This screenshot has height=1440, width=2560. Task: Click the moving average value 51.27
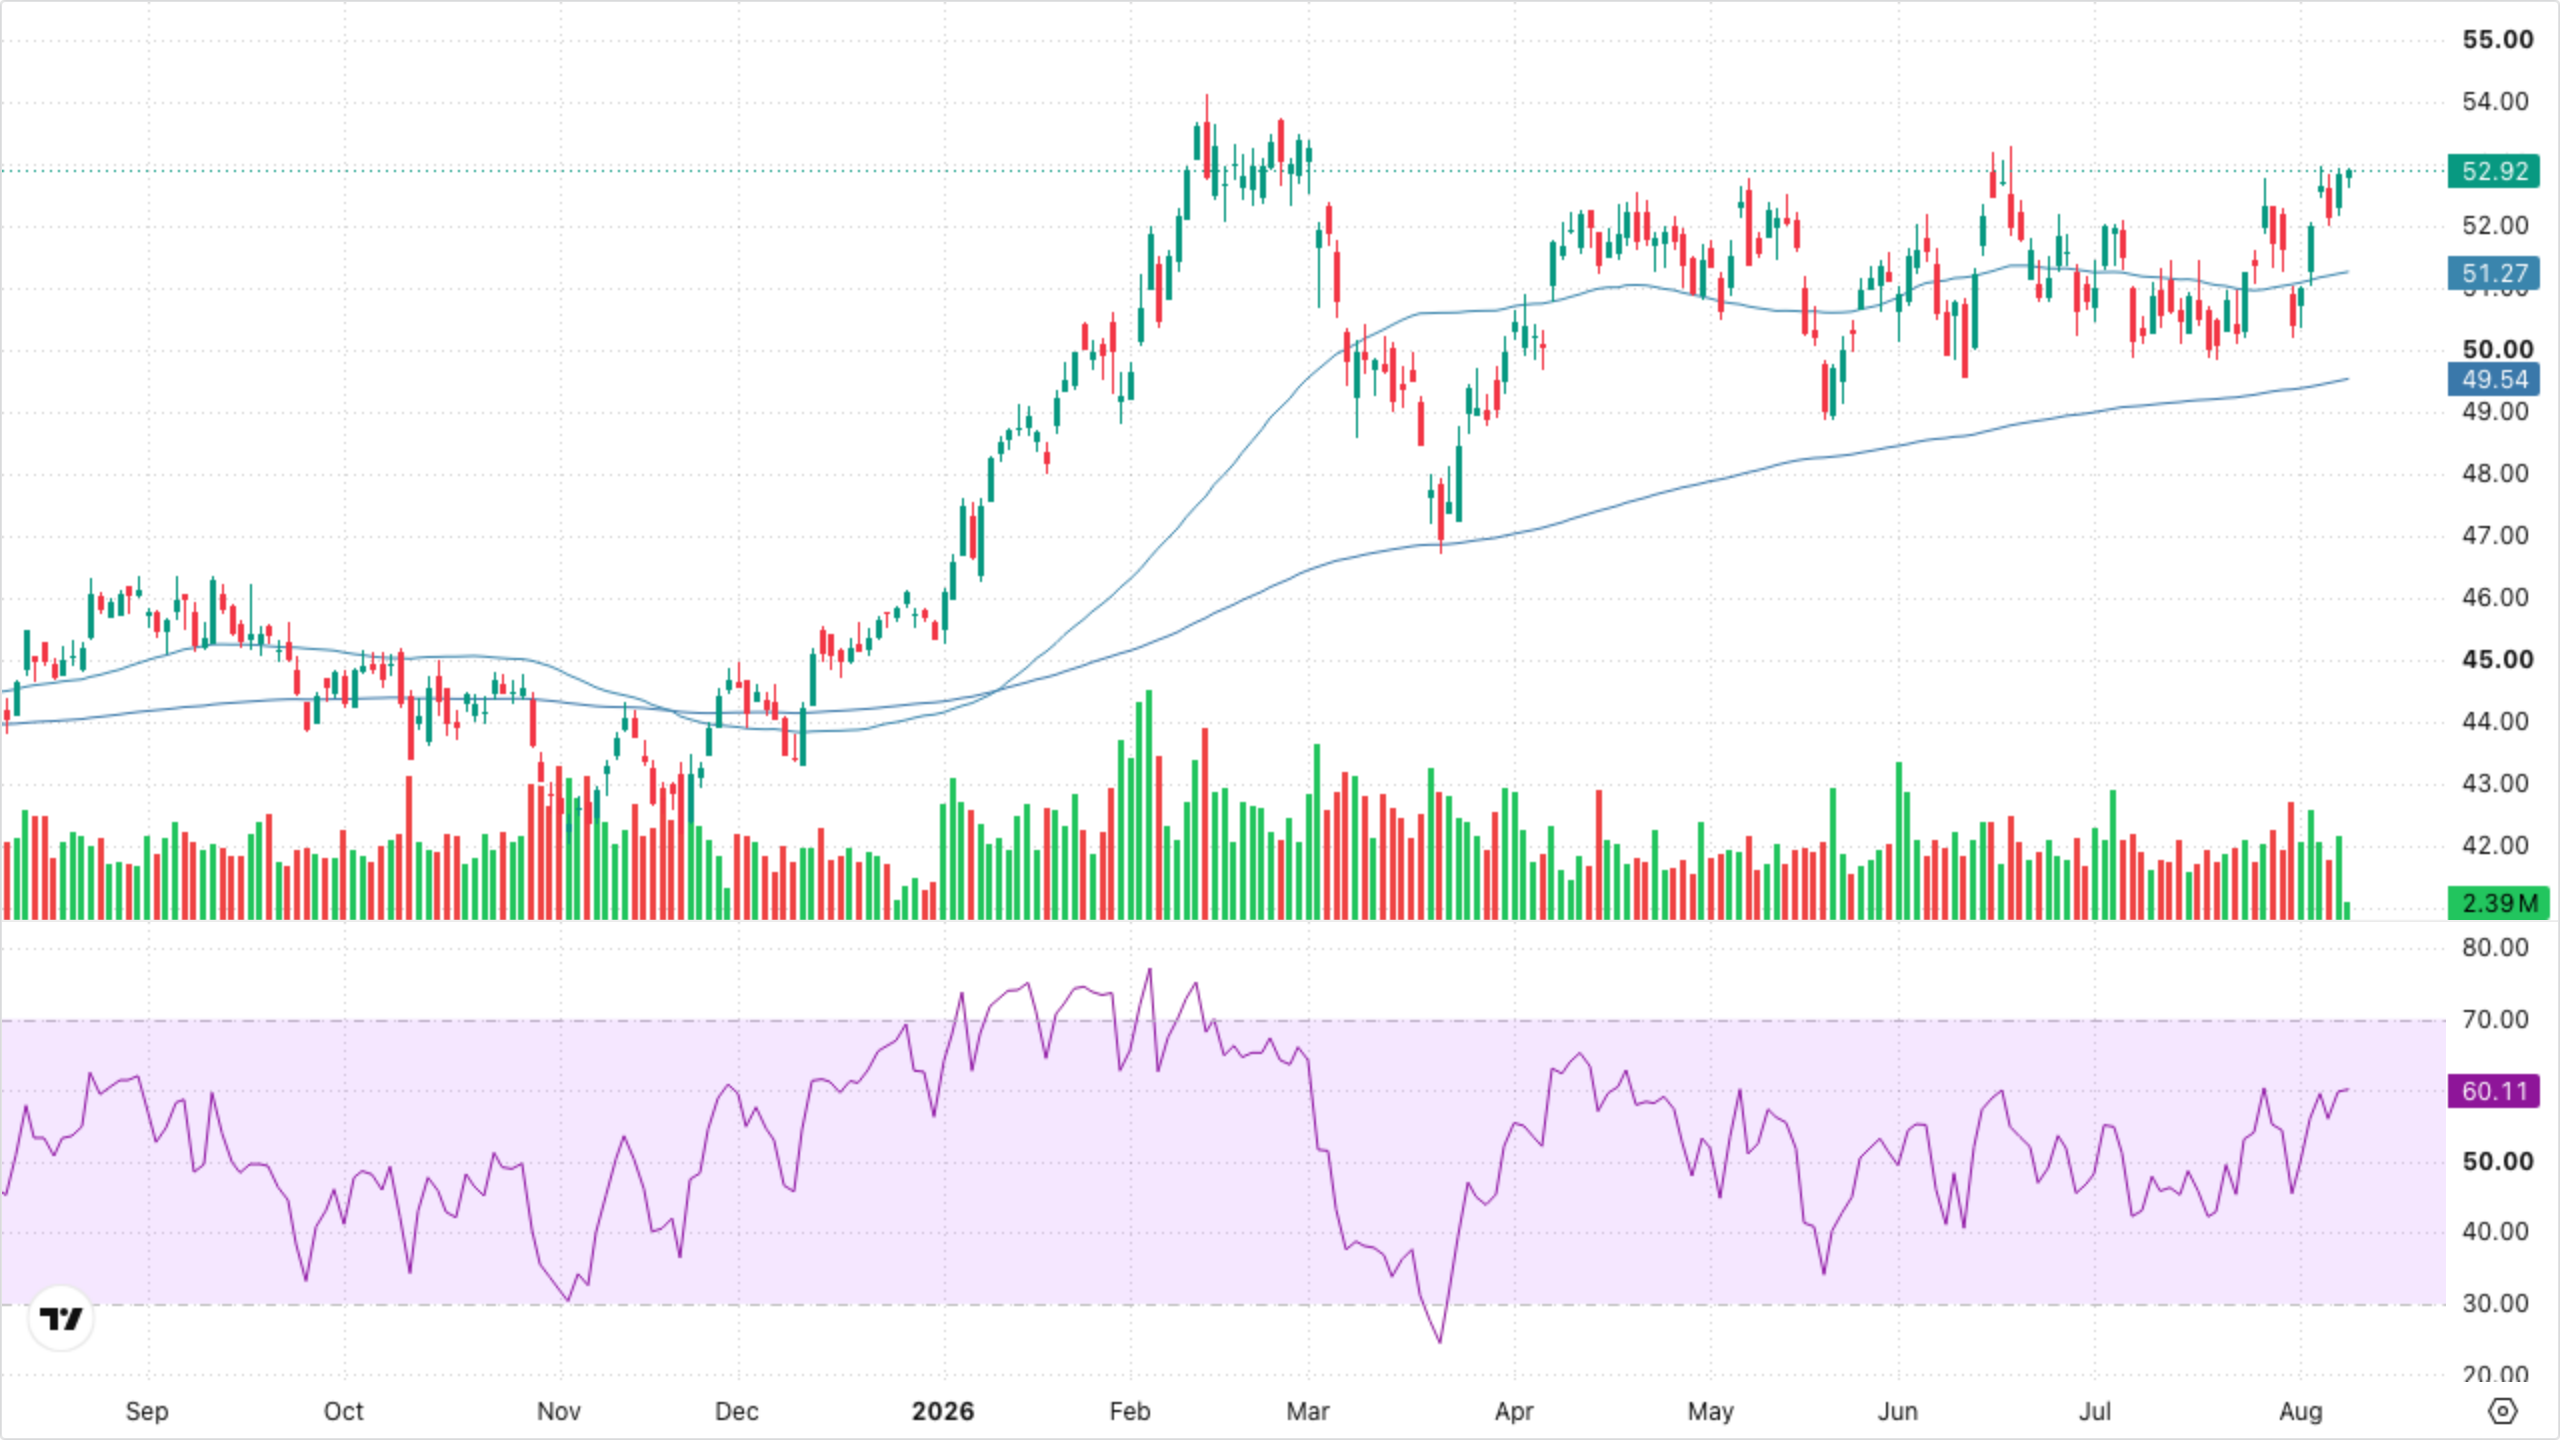pyautogui.click(x=2495, y=273)
